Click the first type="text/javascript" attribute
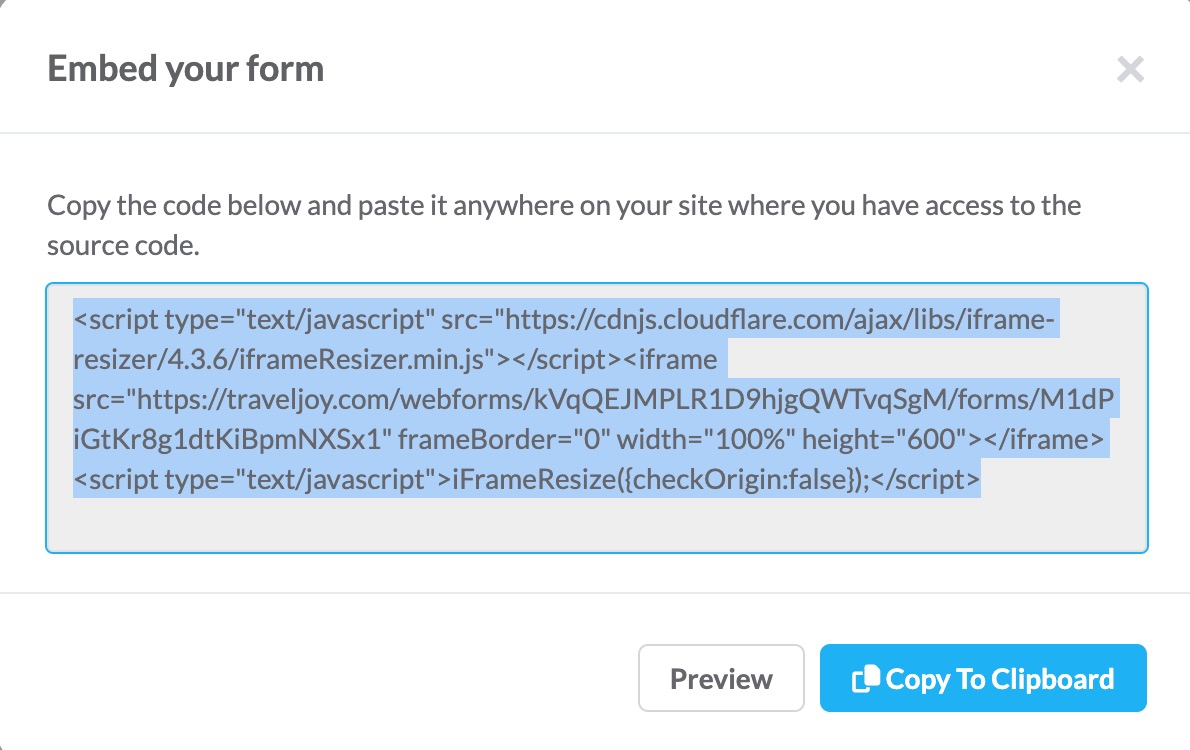1190x750 pixels. pyautogui.click(x=299, y=320)
